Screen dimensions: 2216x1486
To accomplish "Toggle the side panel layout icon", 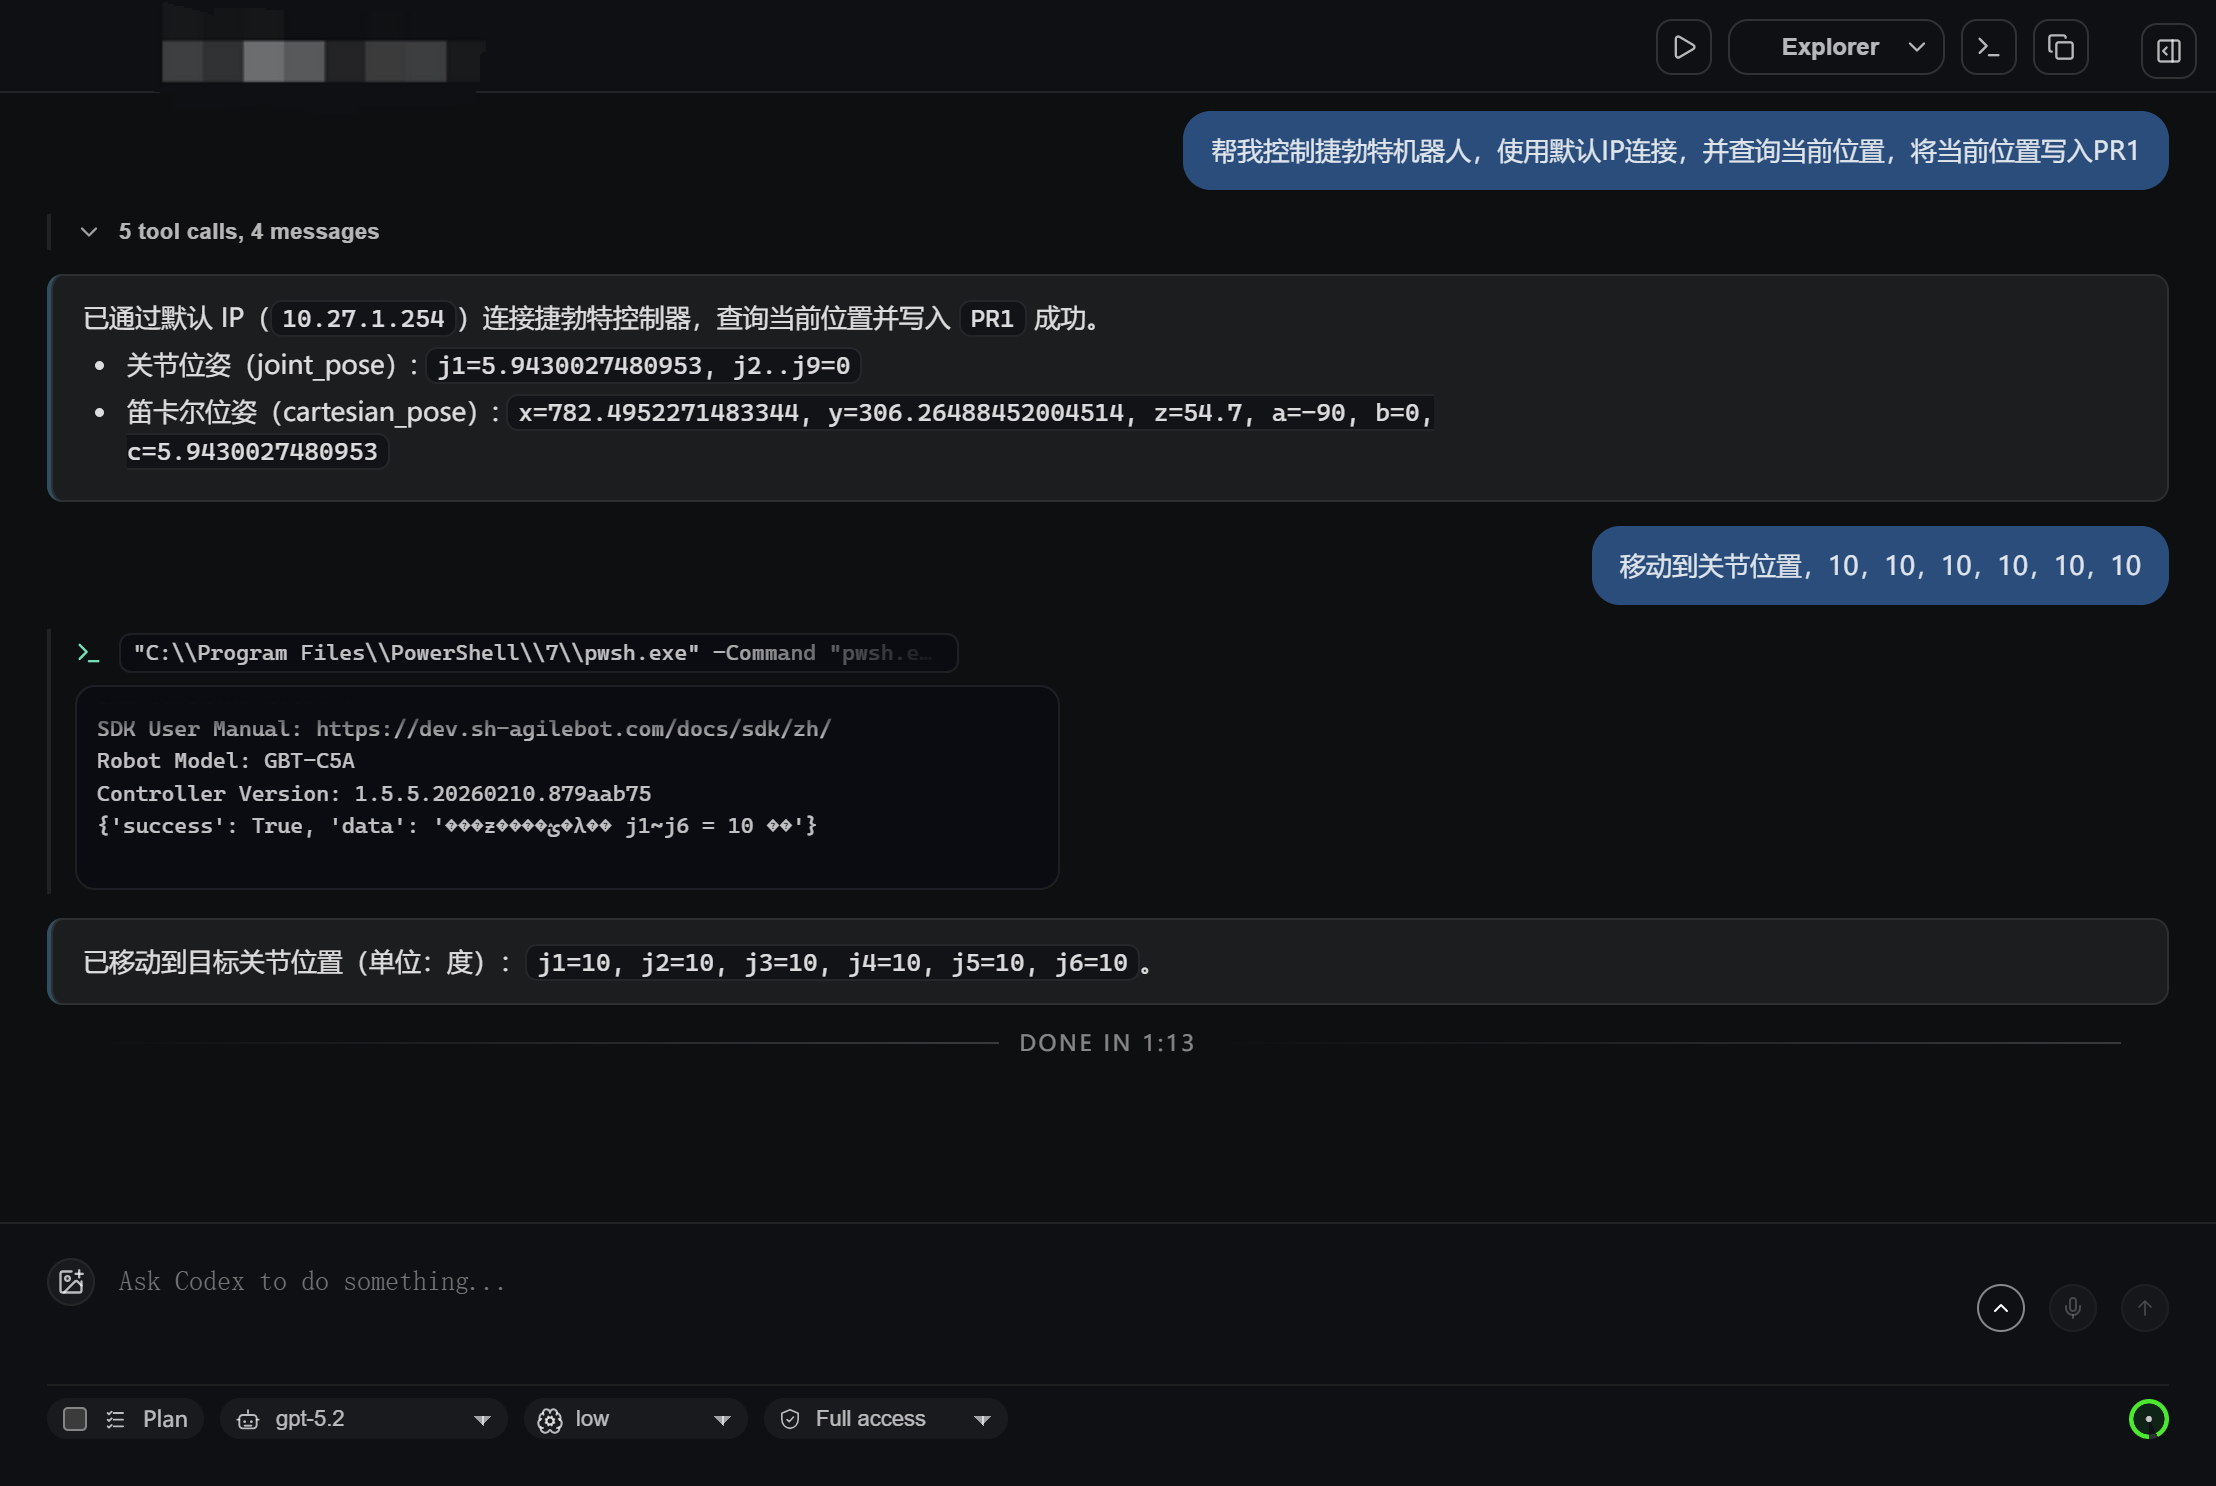I will click(x=2168, y=50).
